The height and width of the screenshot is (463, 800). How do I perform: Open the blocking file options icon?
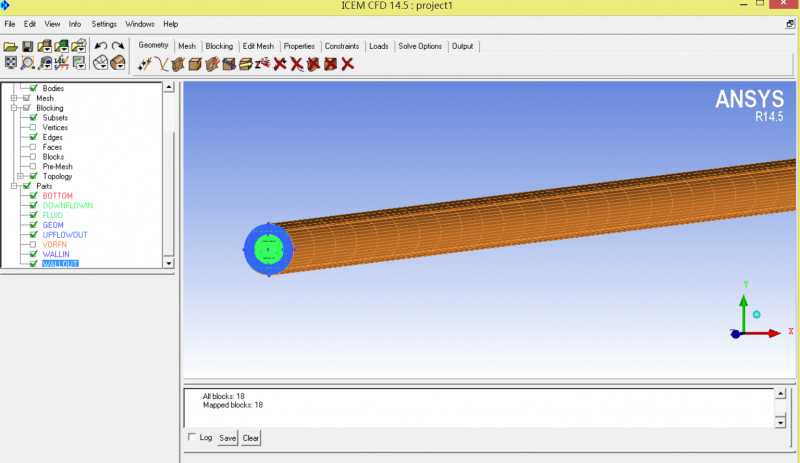pyautogui.click(x=79, y=46)
